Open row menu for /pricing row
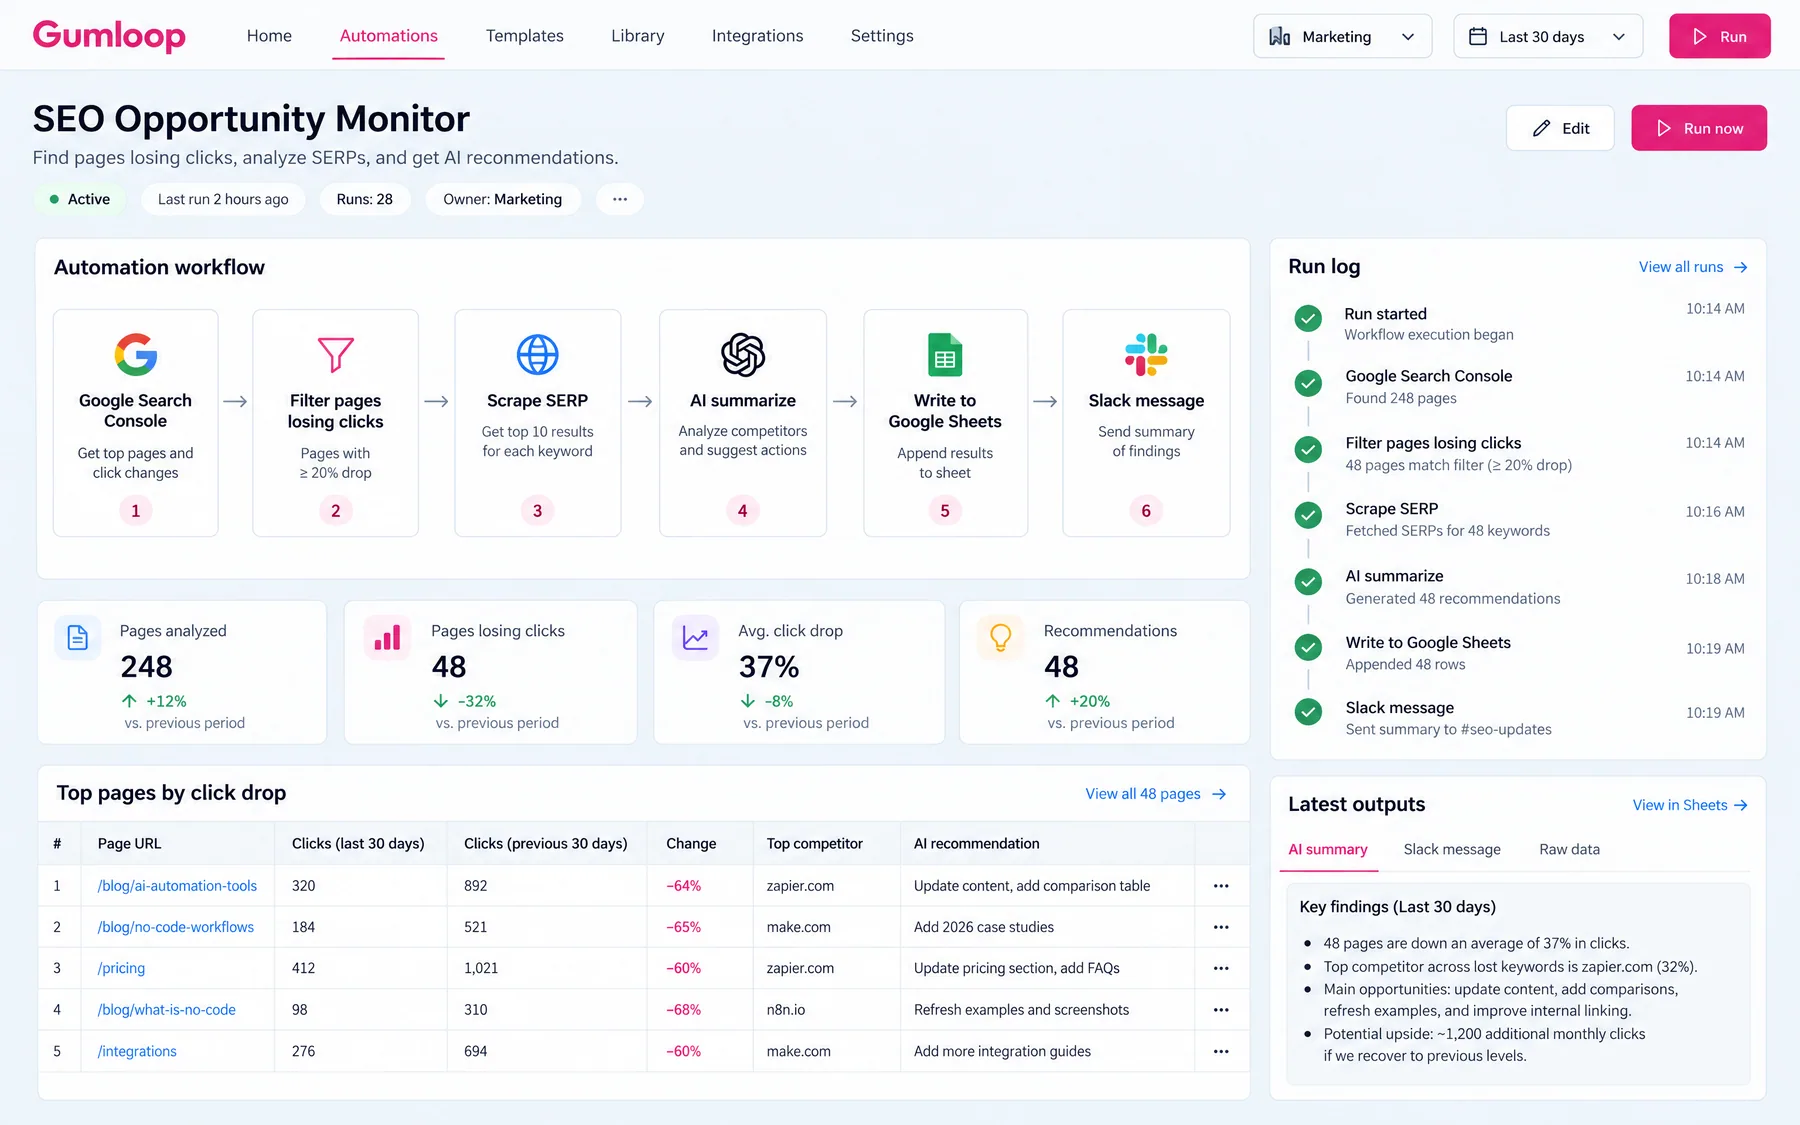The image size is (1800, 1125). tap(1221, 968)
